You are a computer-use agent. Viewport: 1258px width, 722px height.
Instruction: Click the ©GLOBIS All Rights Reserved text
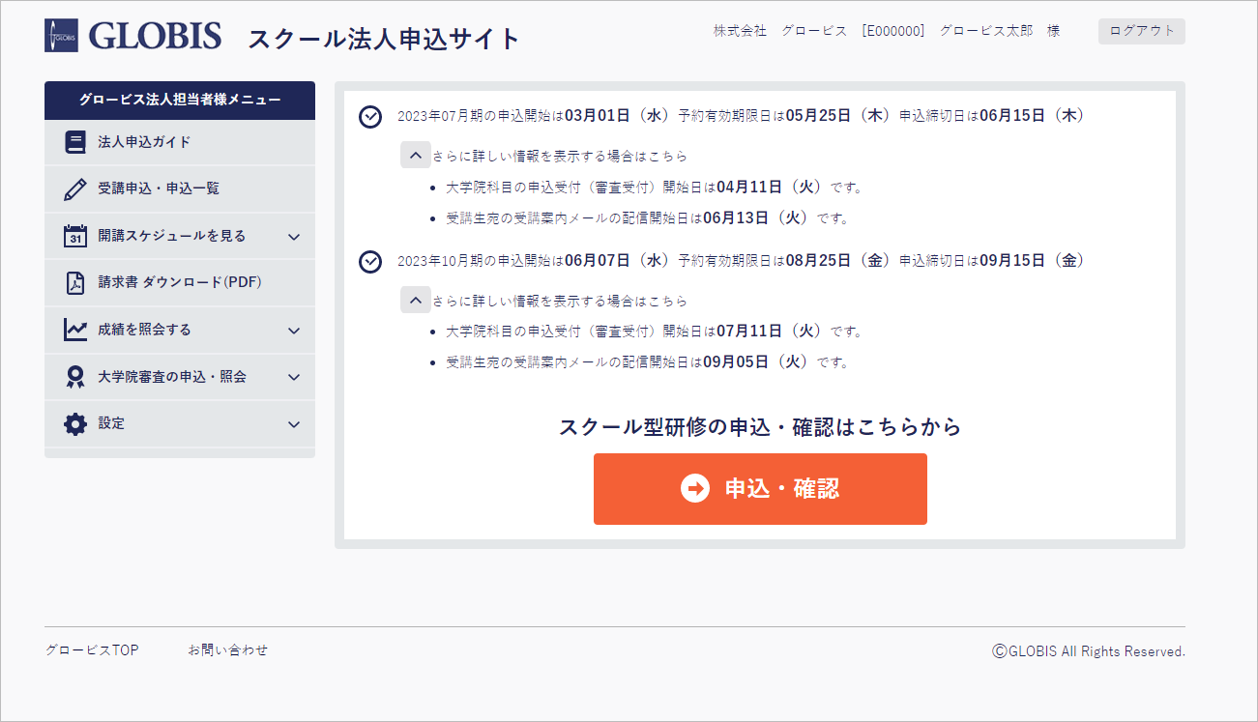click(x=1089, y=651)
